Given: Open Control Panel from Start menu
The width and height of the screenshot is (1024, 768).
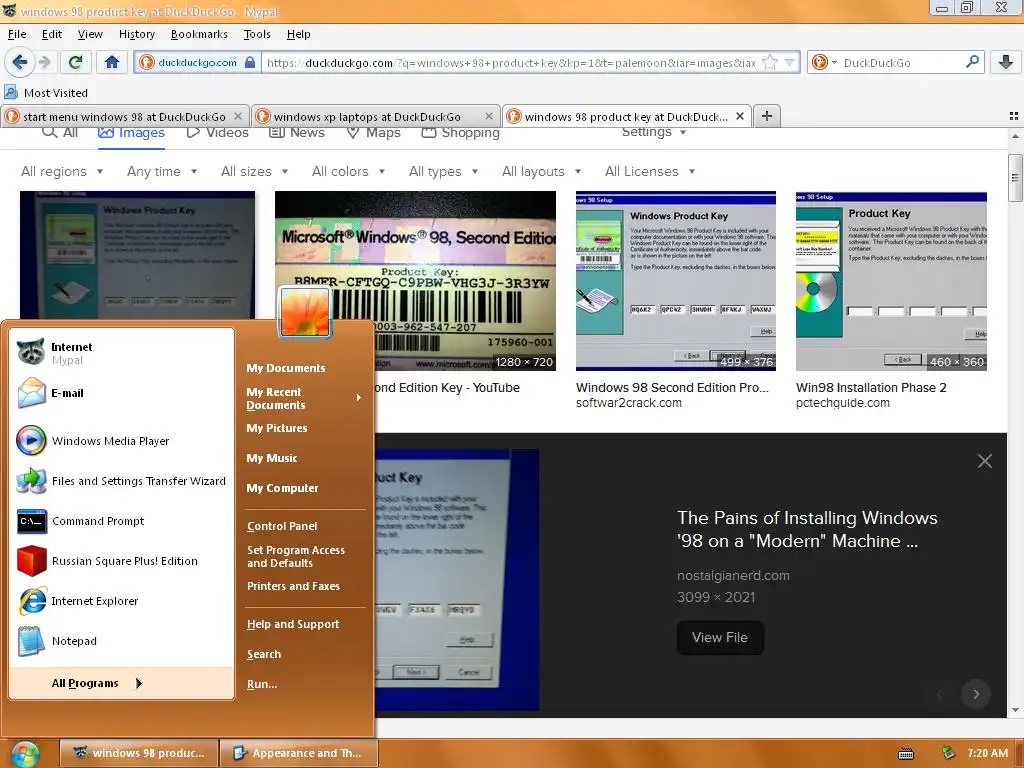Looking at the screenshot, I should pos(282,526).
